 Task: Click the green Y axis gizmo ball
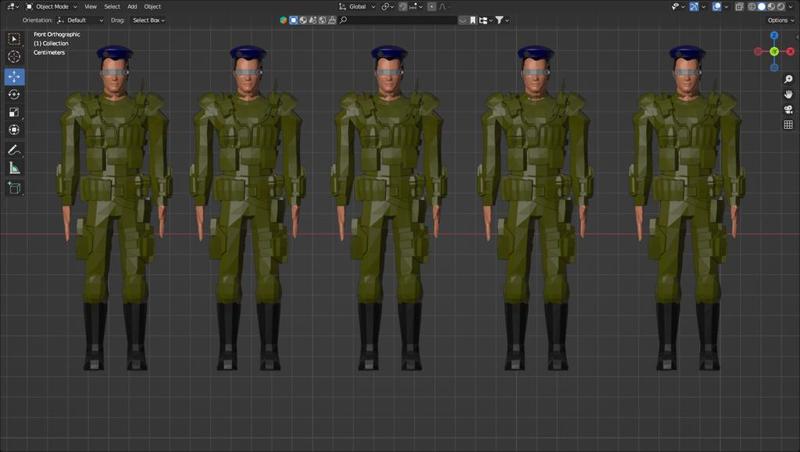pyautogui.click(x=774, y=52)
